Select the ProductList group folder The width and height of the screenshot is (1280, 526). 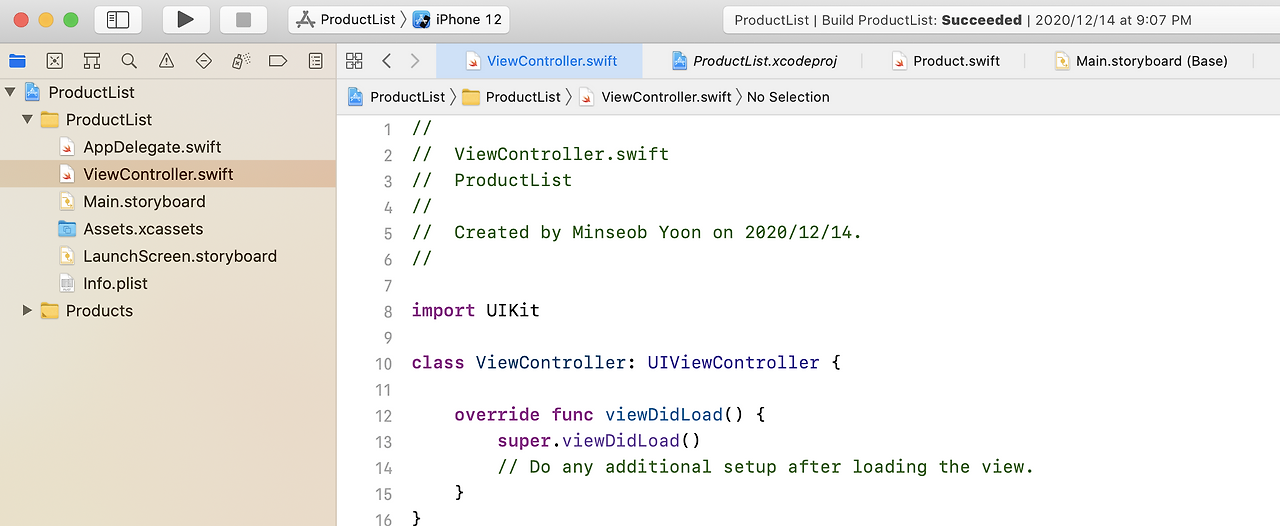coord(109,119)
